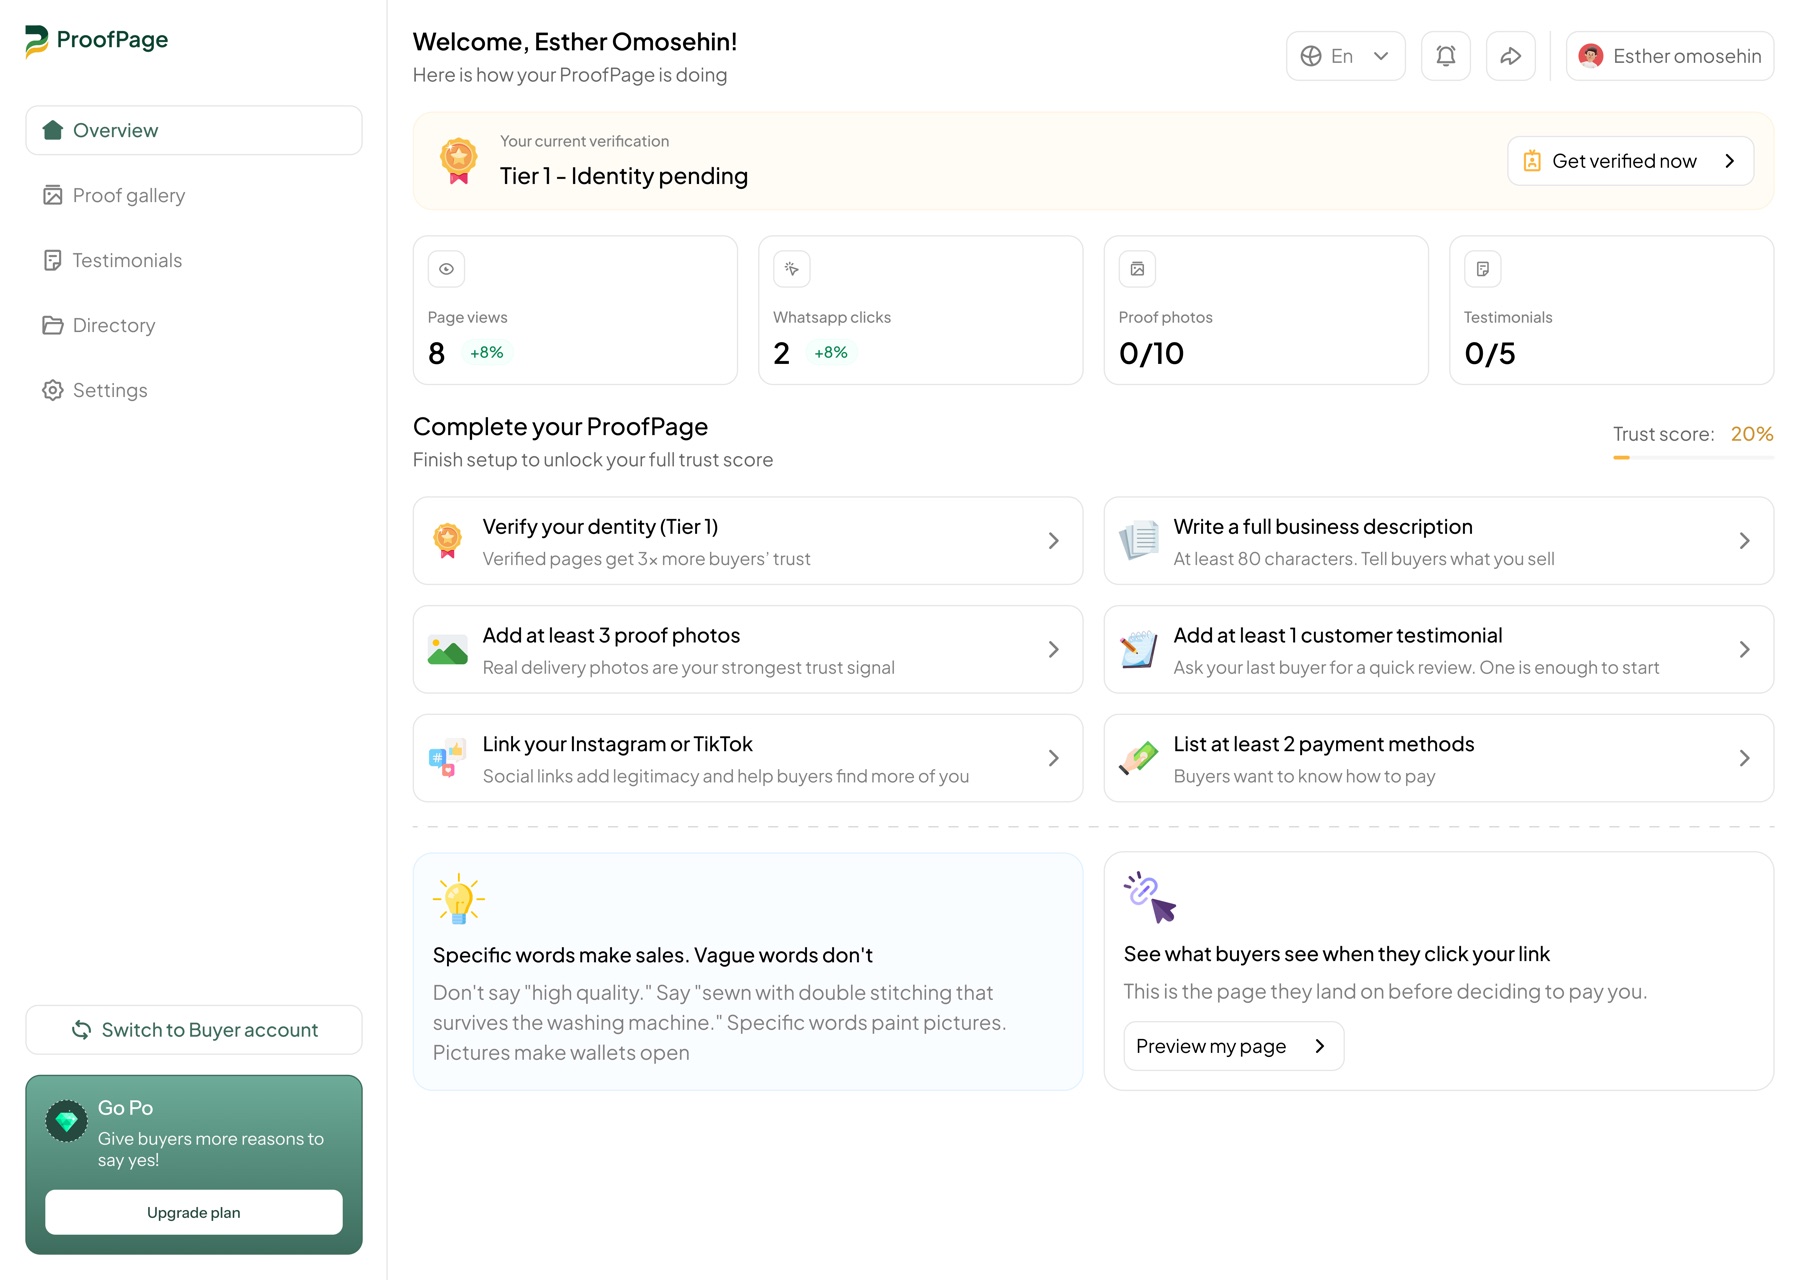Viewport: 1800px width, 1280px height.
Task: Click Upgrade plan button
Action: click(x=194, y=1212)
